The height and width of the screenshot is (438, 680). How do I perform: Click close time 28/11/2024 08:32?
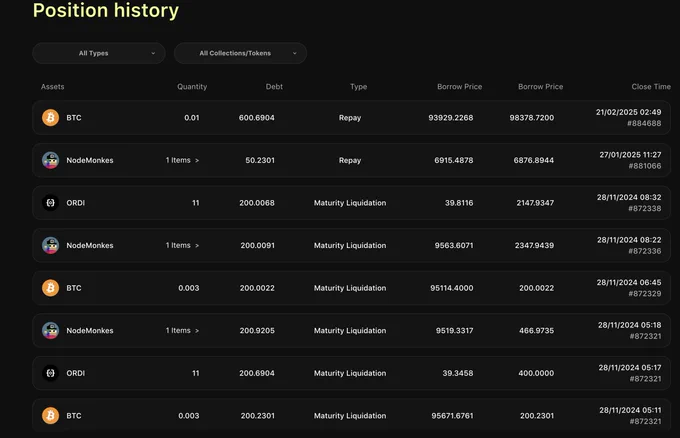point(629,197)
